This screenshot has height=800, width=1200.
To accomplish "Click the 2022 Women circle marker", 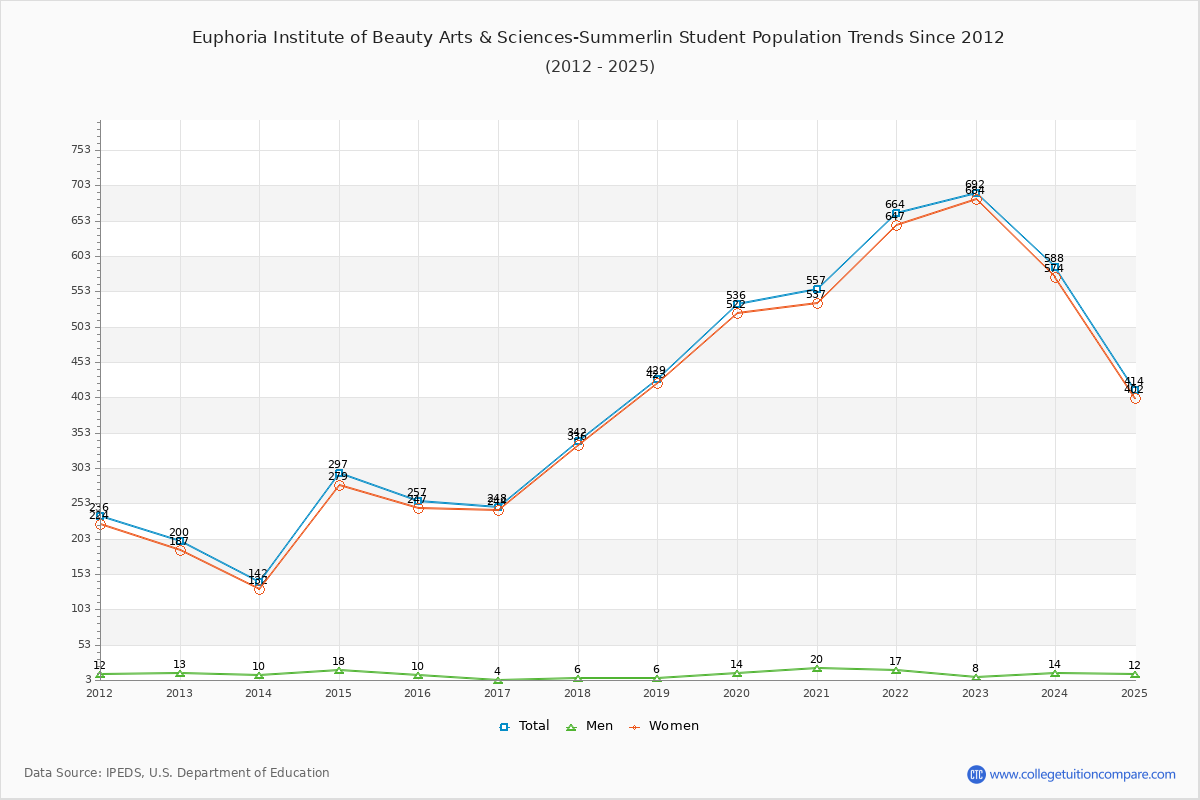I will [x=896, y=225].
